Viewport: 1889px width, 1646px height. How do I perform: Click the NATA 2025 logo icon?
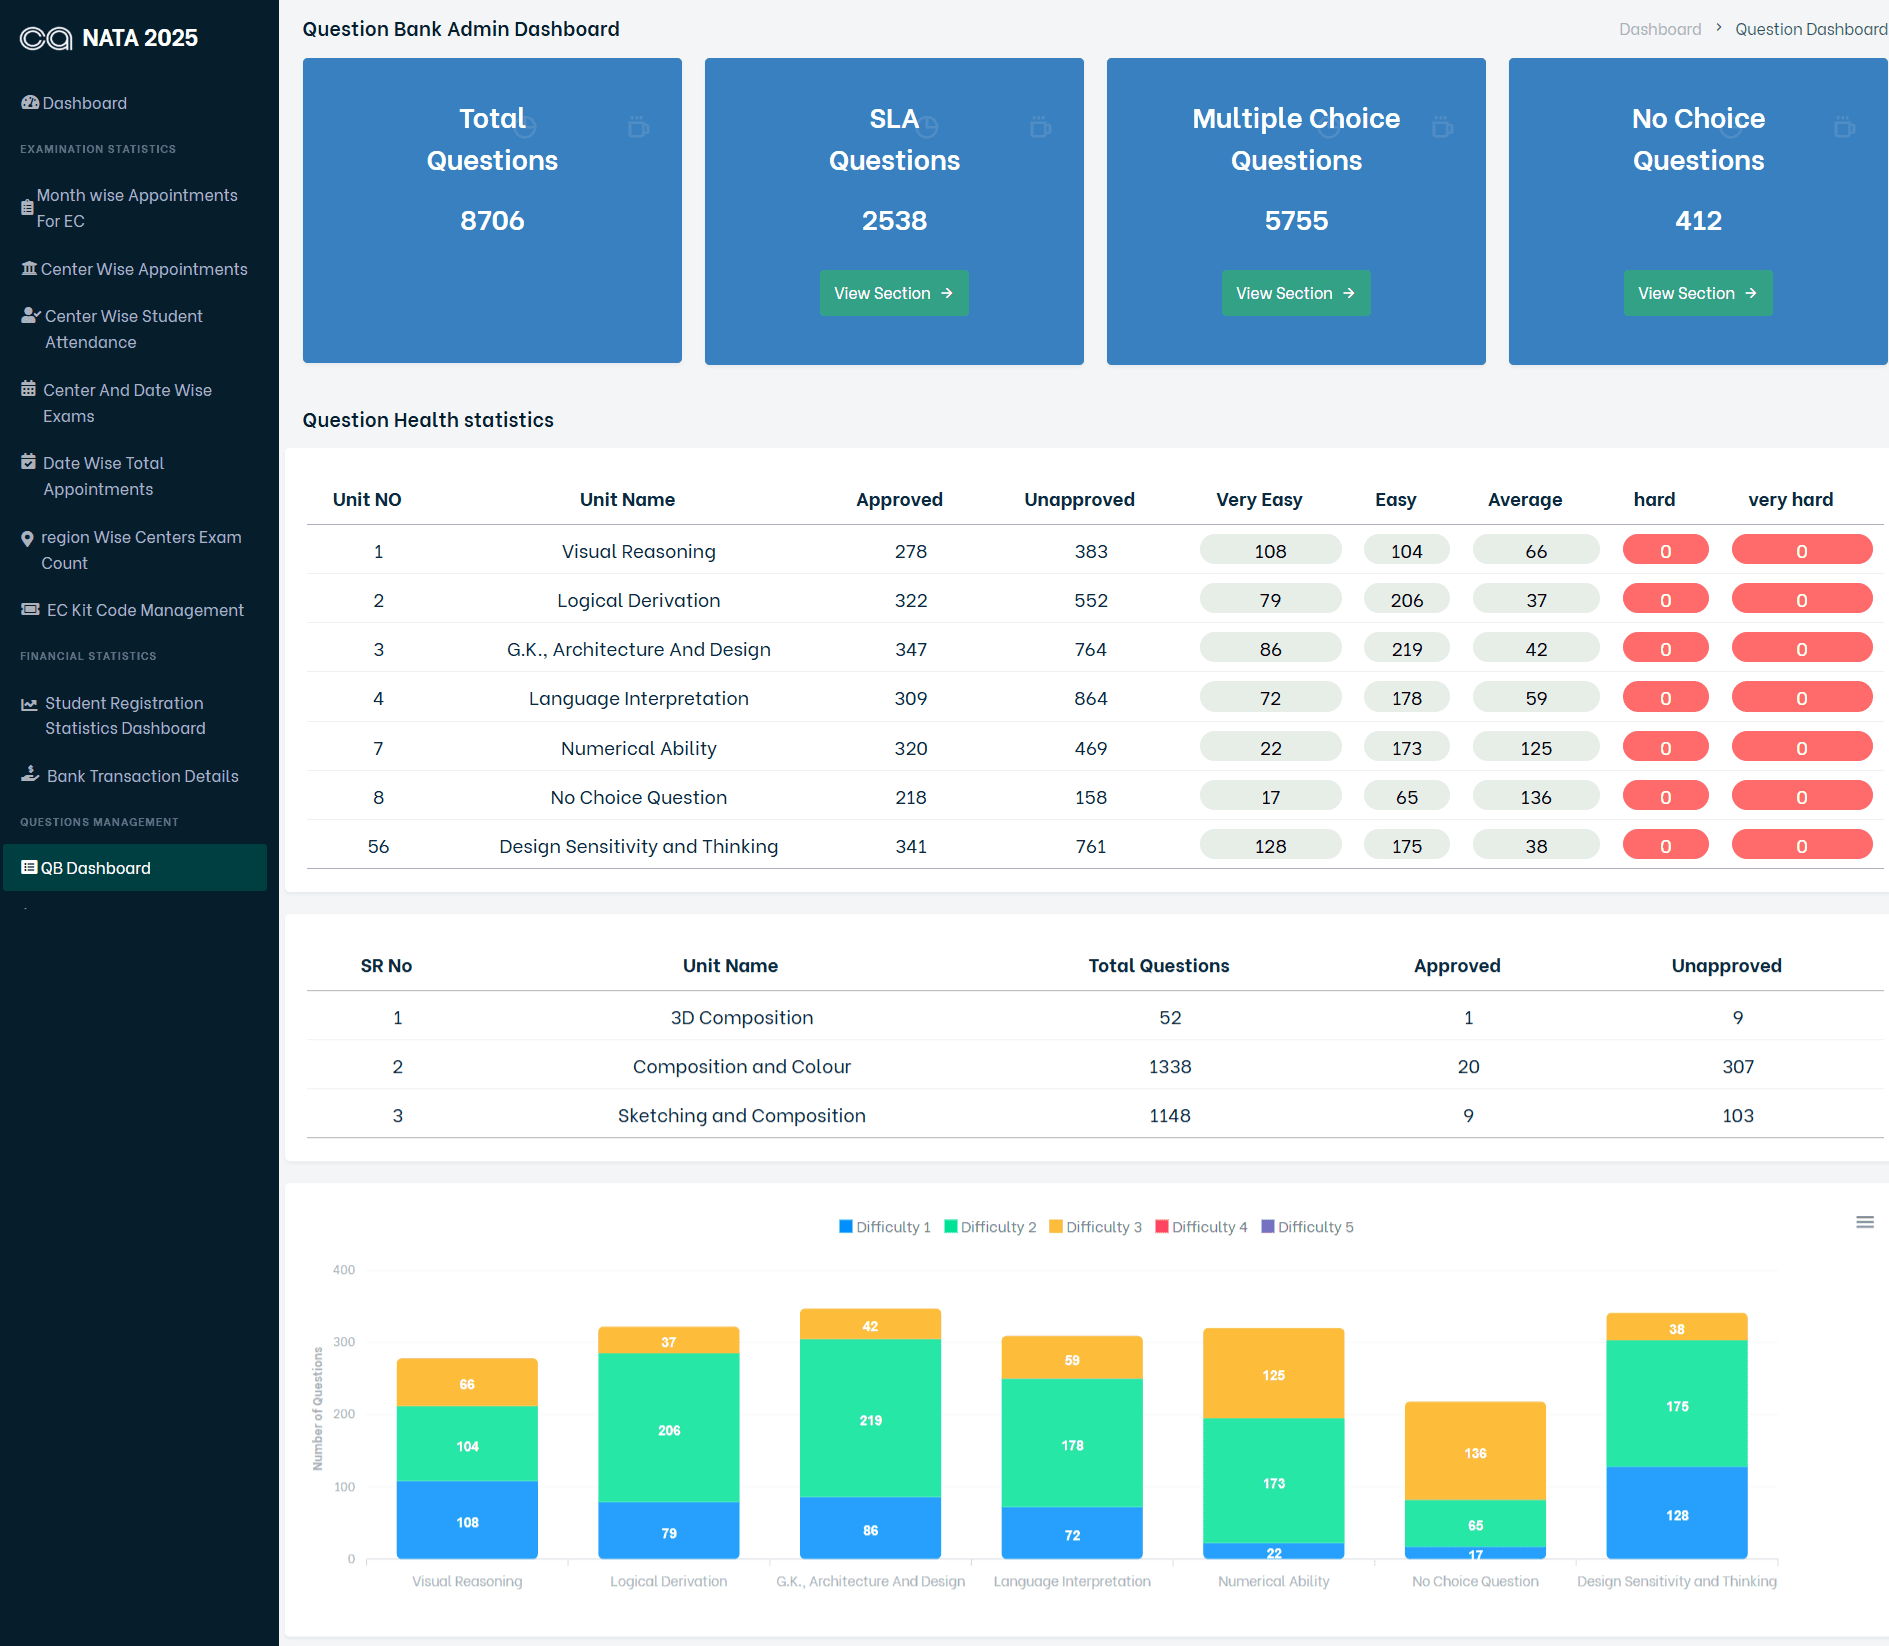coord(46,38)
